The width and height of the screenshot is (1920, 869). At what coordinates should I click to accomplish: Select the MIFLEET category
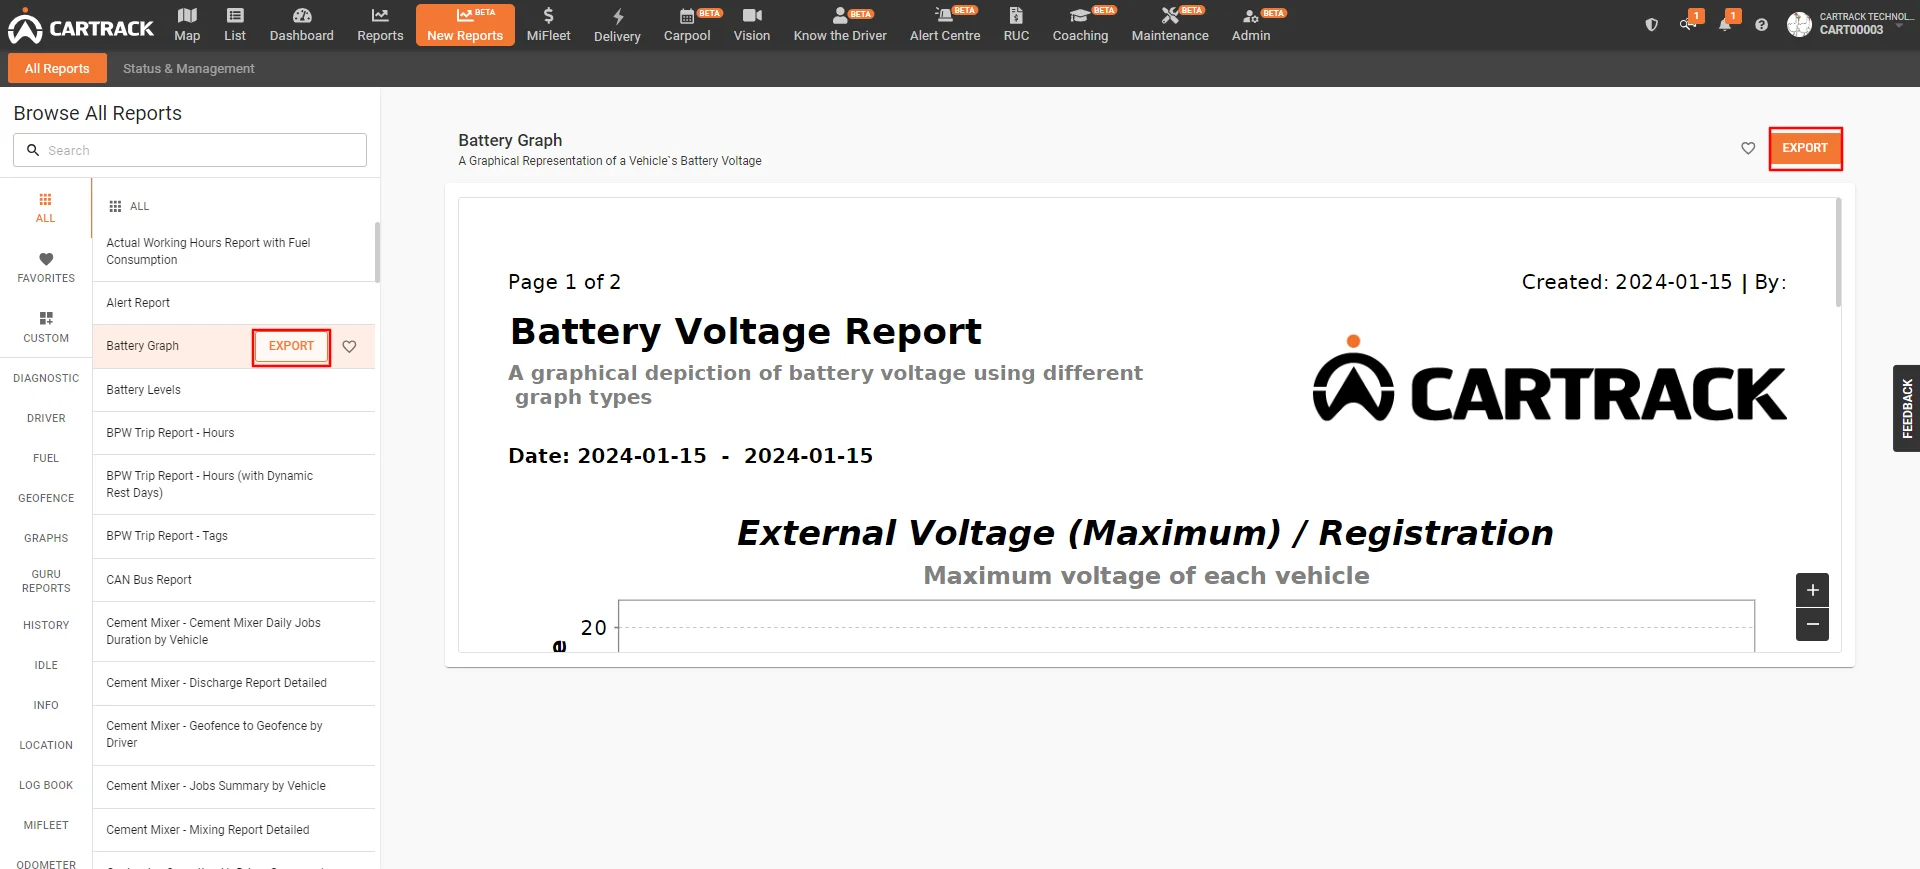[46, 825]
